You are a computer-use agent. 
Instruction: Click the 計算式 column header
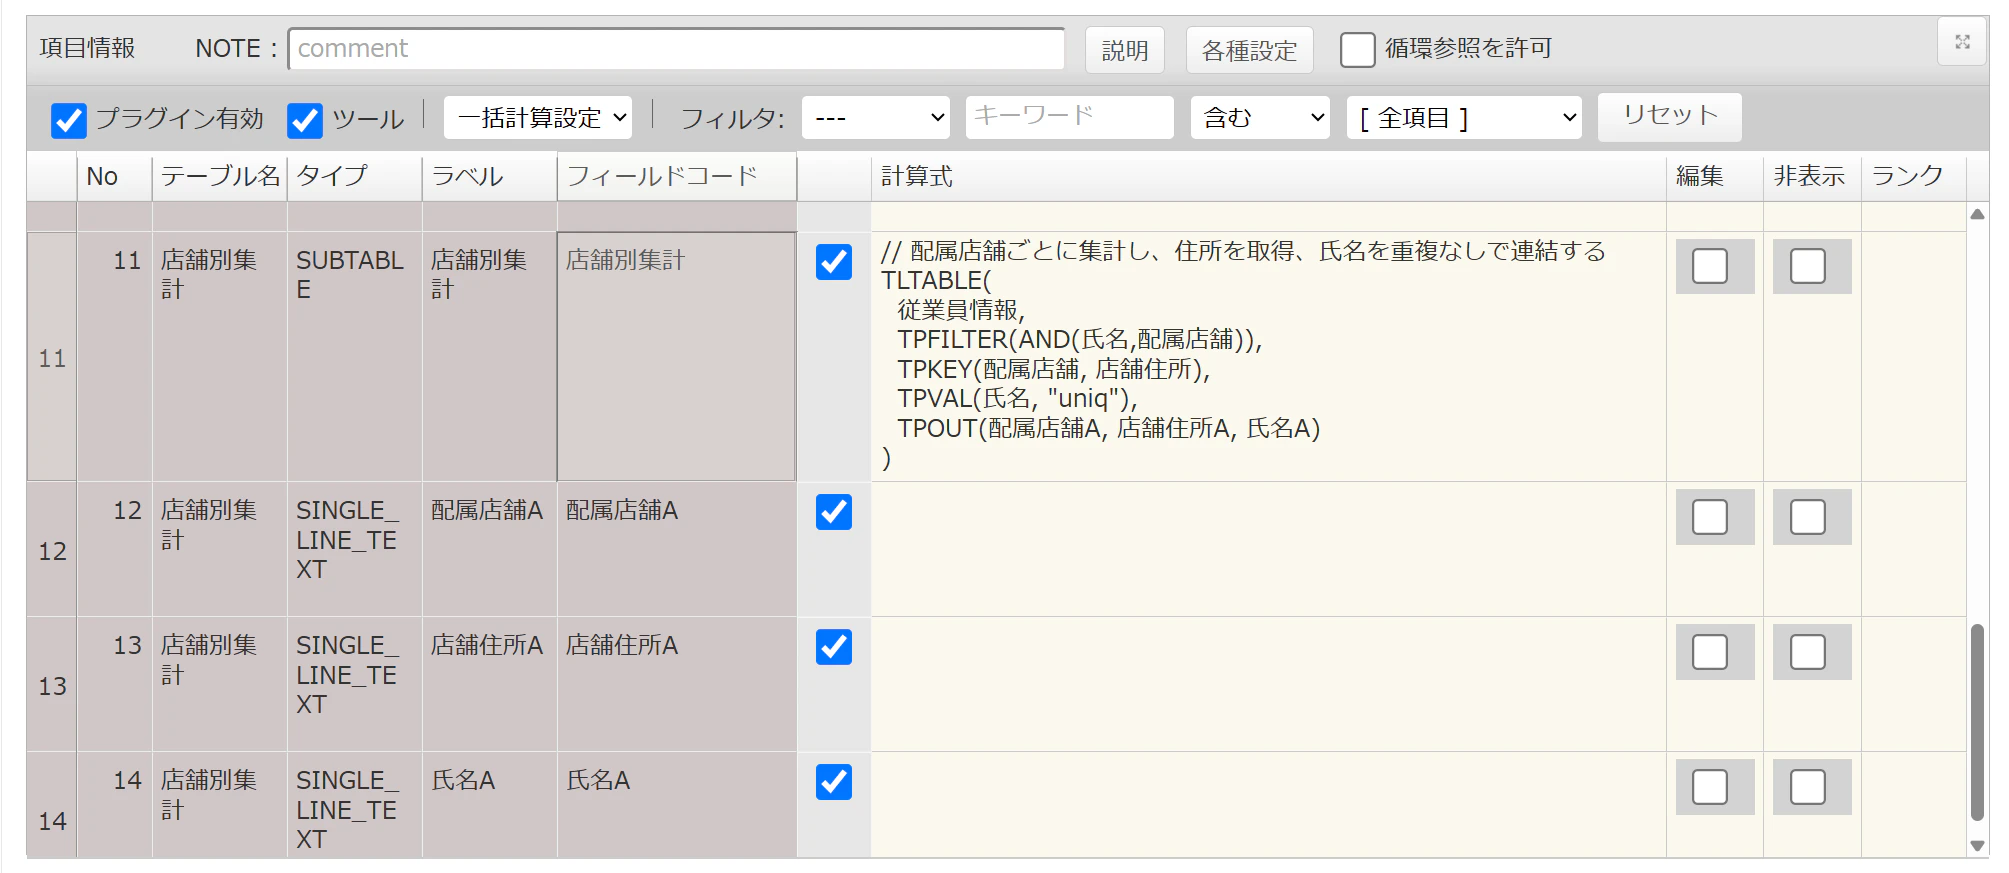pos(1268,177)
